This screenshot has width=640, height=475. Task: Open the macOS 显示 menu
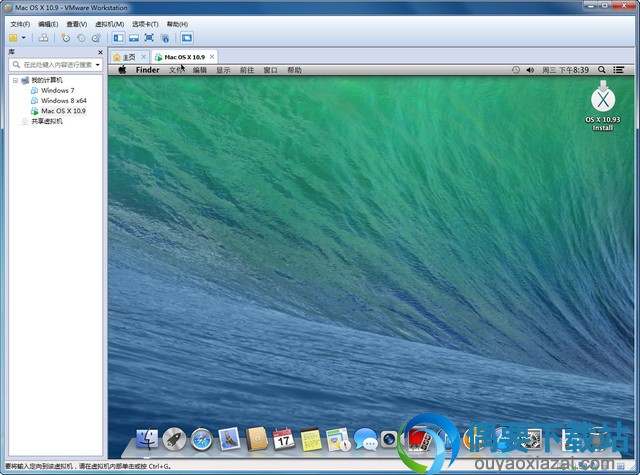pos(223,70)
